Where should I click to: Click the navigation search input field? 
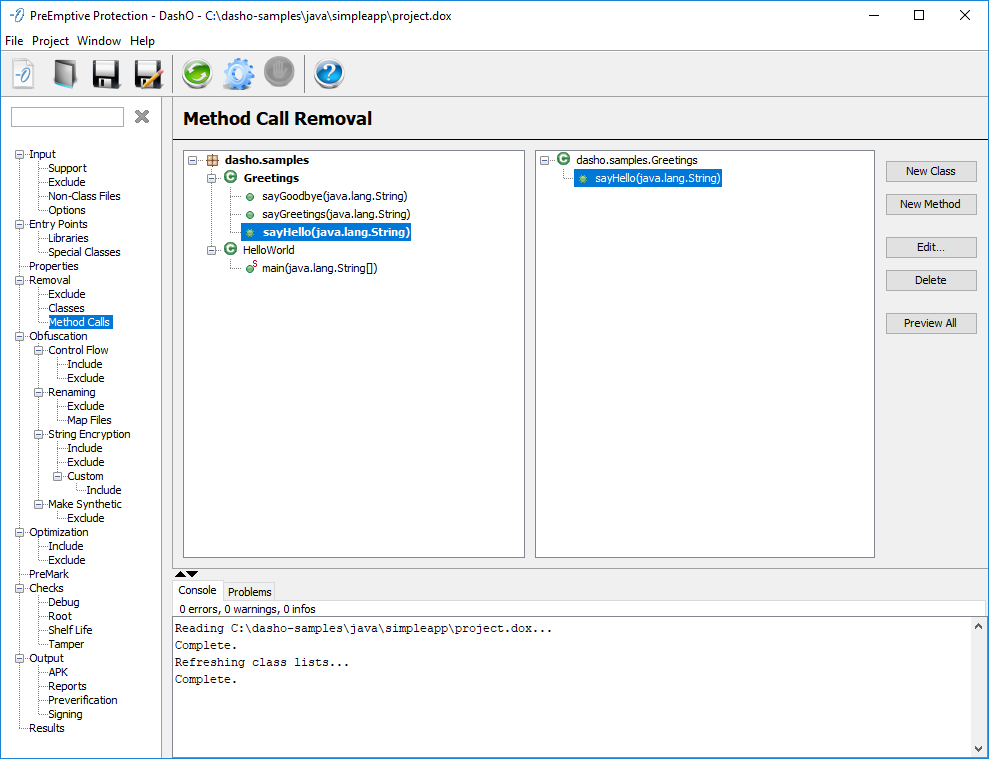(x=67, y=117)
